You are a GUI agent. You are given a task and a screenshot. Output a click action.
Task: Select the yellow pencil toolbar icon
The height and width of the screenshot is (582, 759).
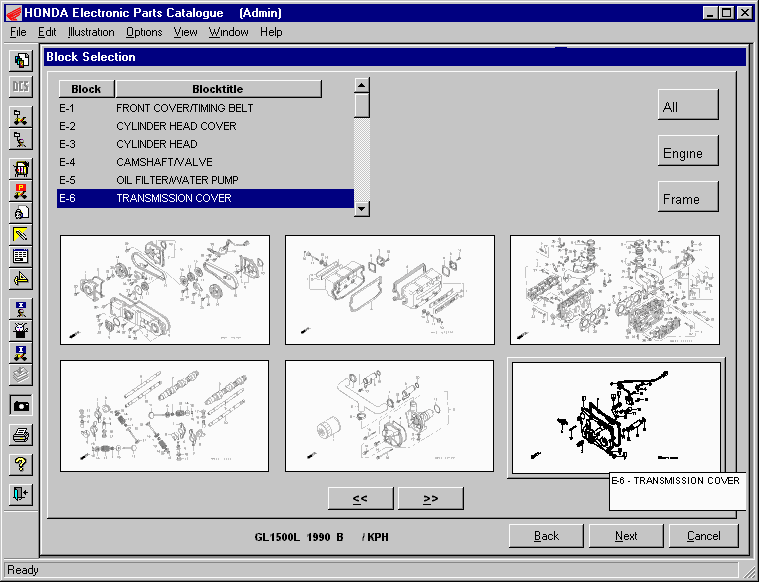pyautogui.click(x=21, y=234)
